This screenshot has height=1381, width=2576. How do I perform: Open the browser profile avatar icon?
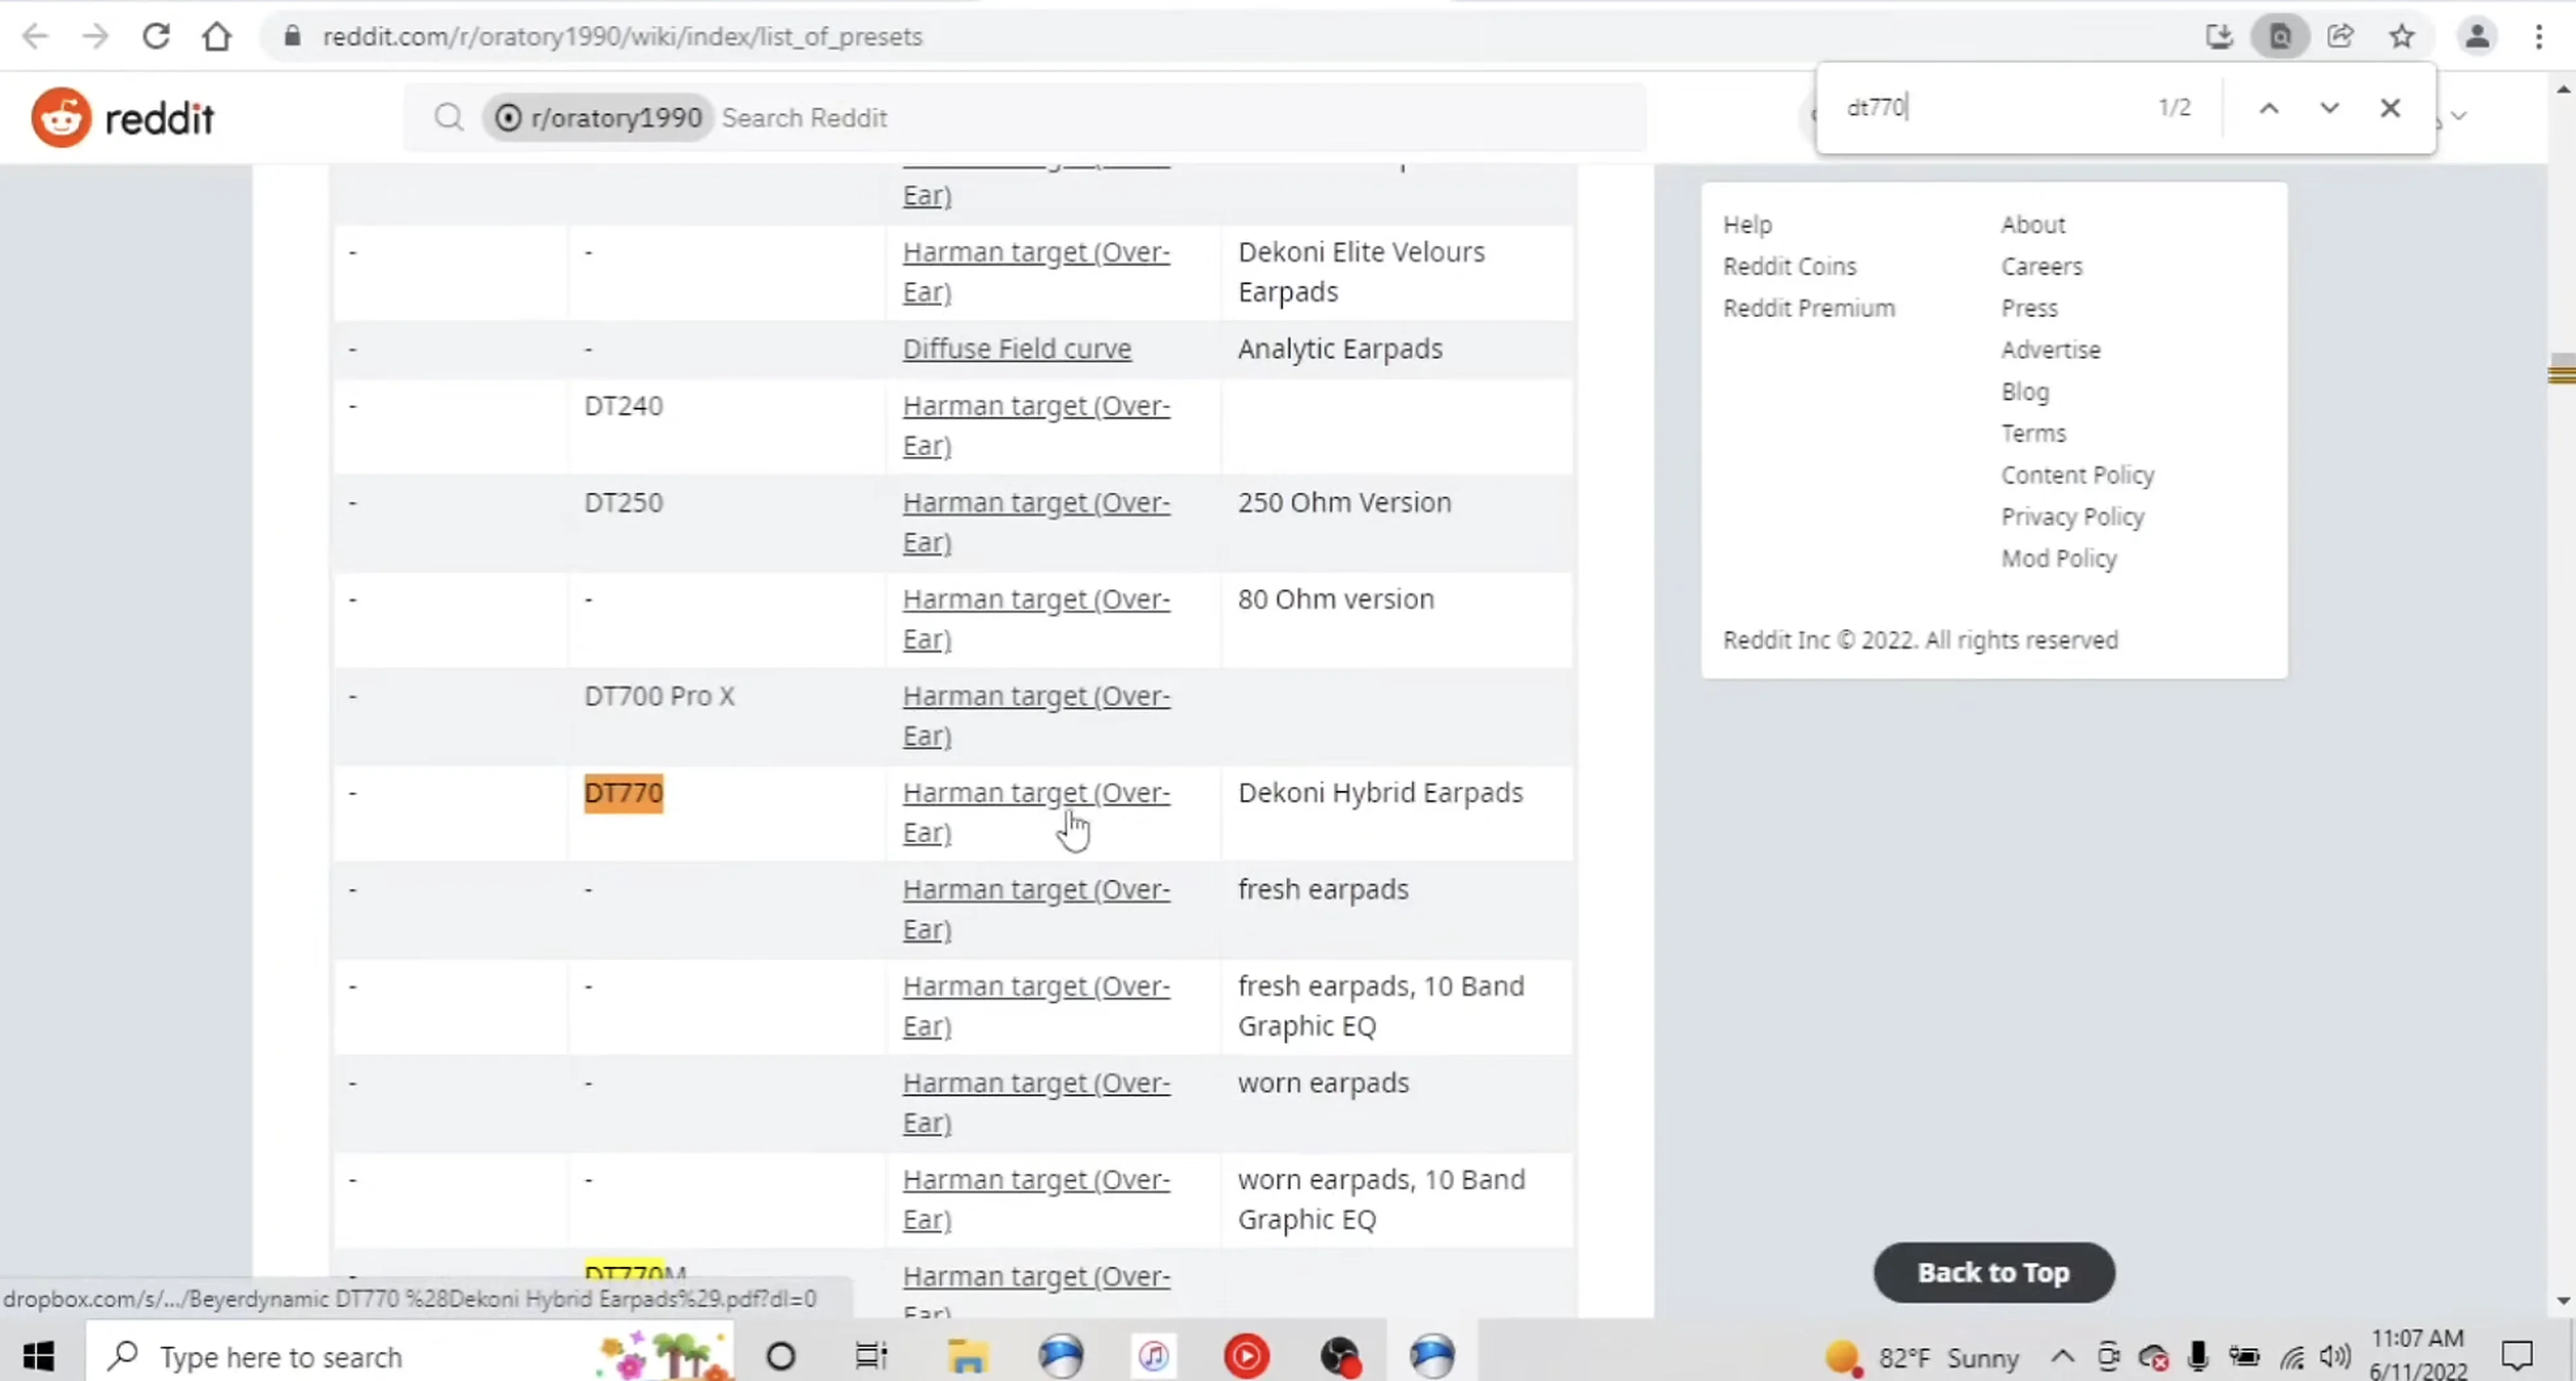[x=2477, y=37]
